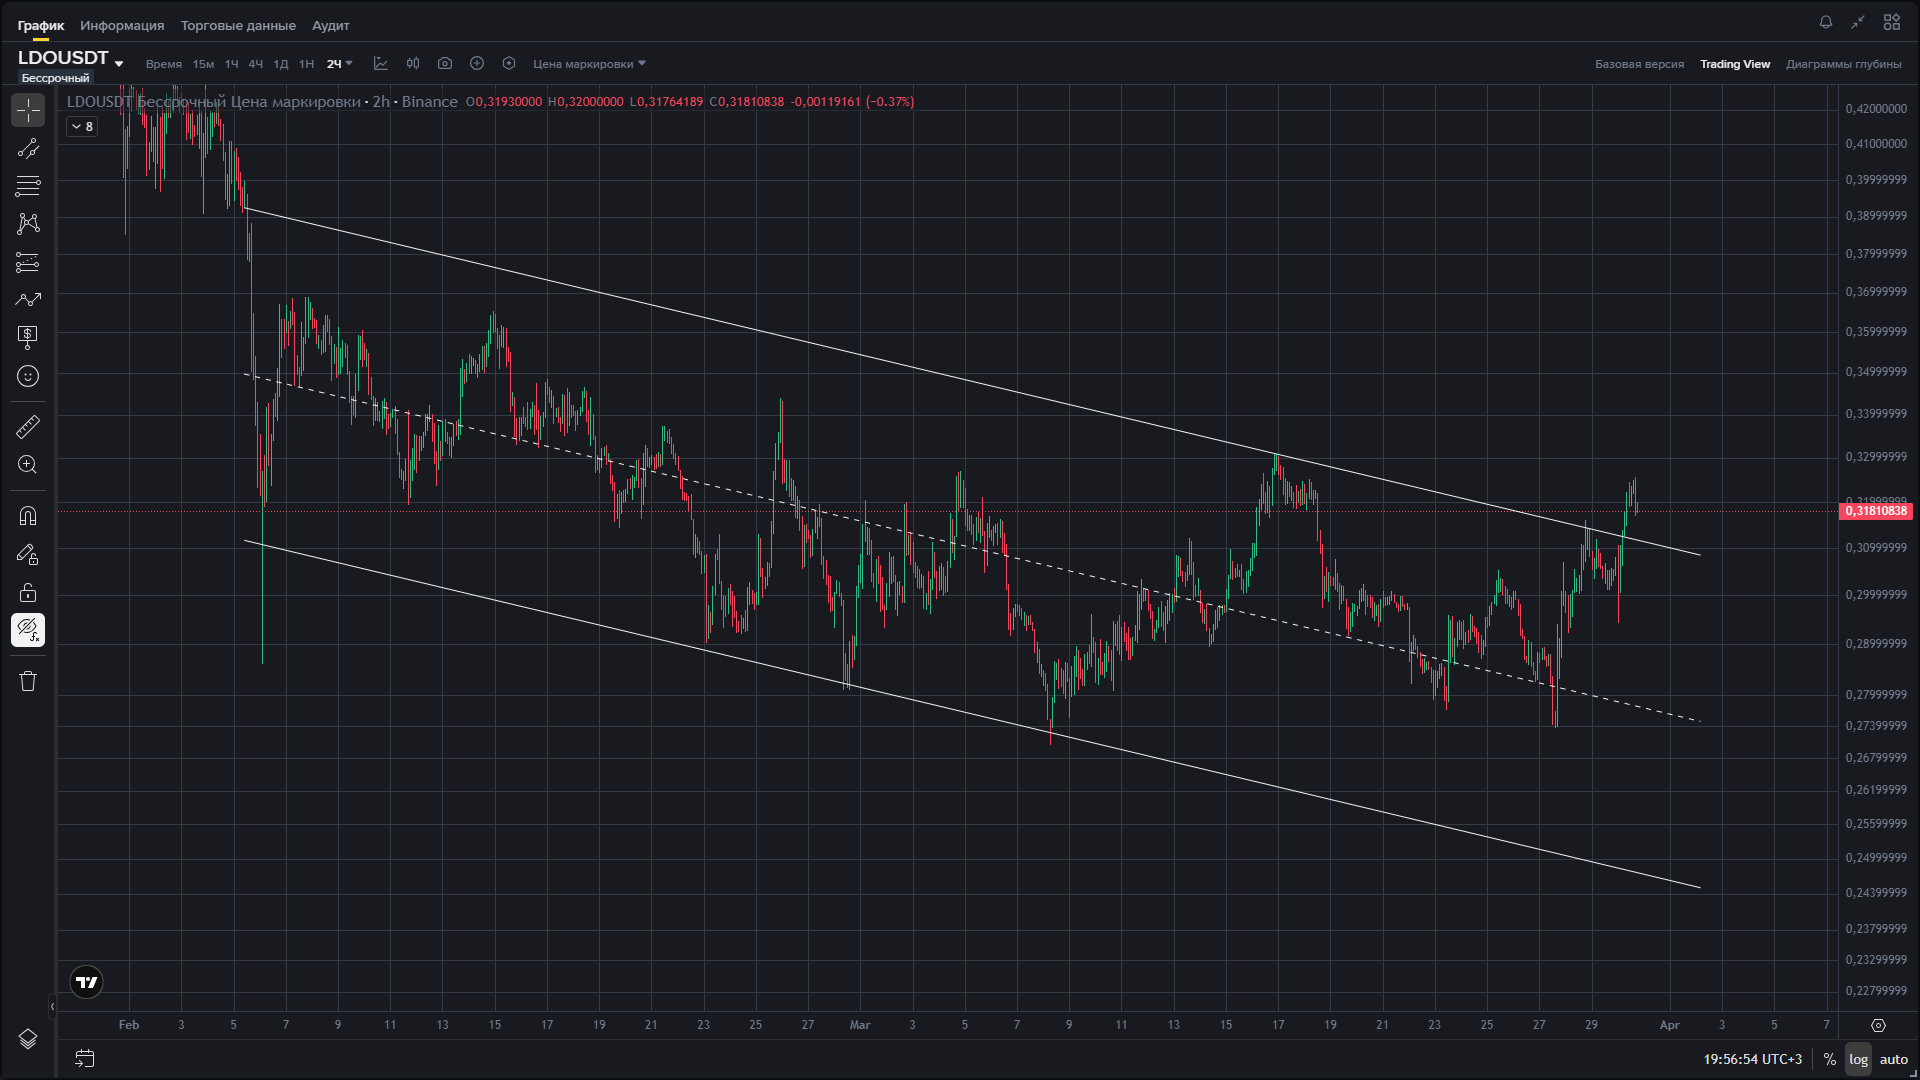
Task: Delete all drawings with trash icon
Action: tap(28, 681)
